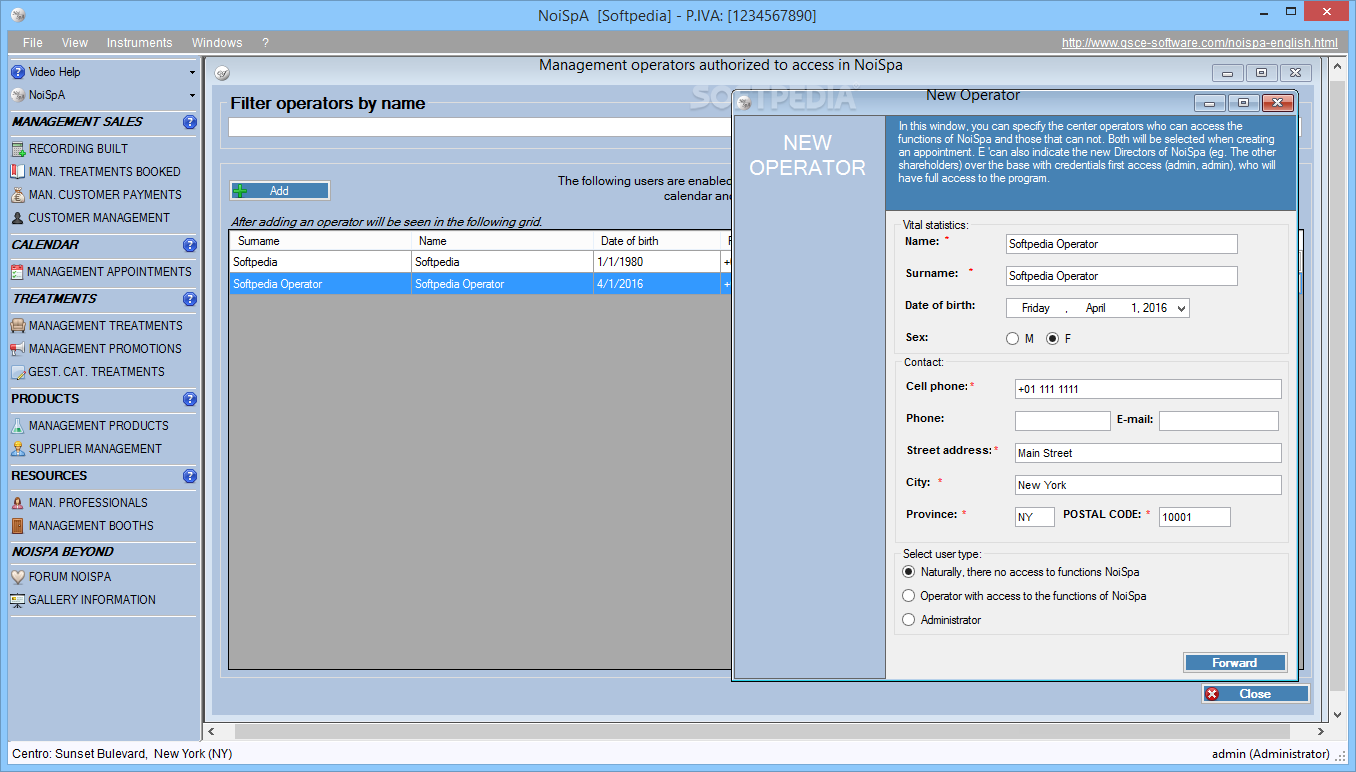Viewport: 1356px width, 772px height.
Task: Open the ? help menu
Action: pyautogui.click(x=265, y=43)
